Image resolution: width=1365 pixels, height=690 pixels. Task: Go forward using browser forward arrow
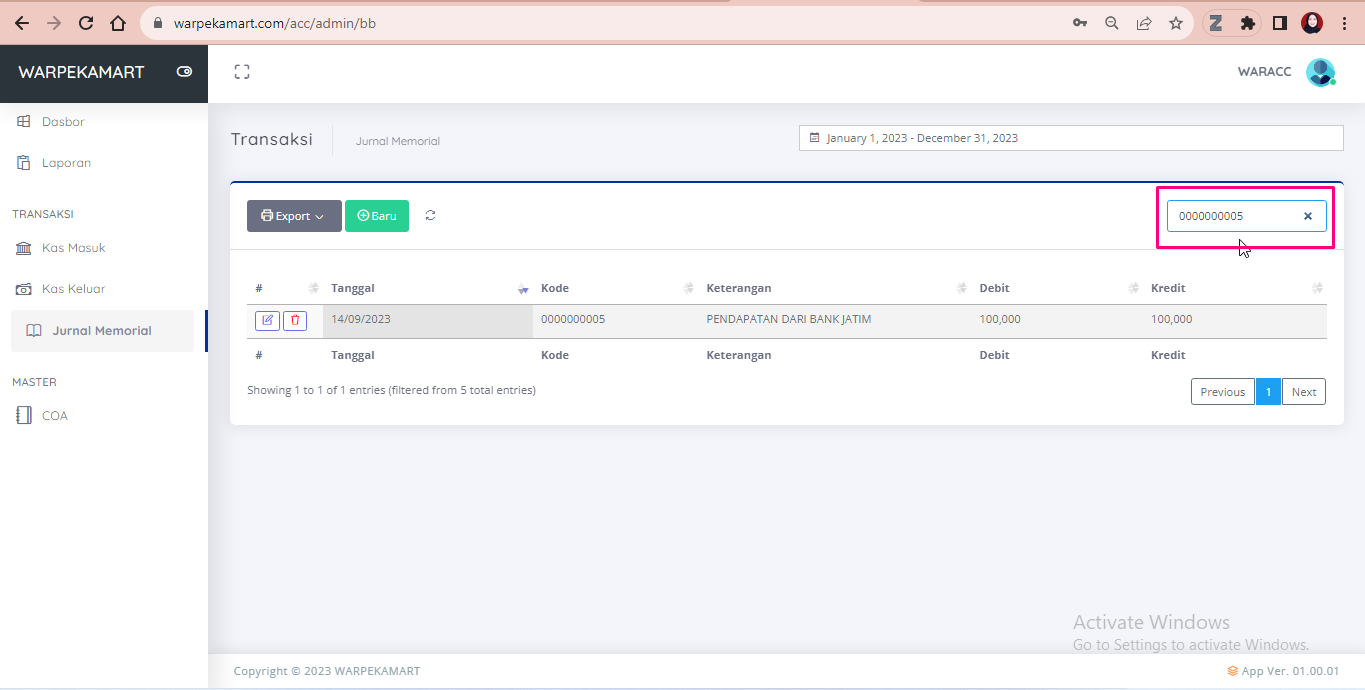(54, 23)
